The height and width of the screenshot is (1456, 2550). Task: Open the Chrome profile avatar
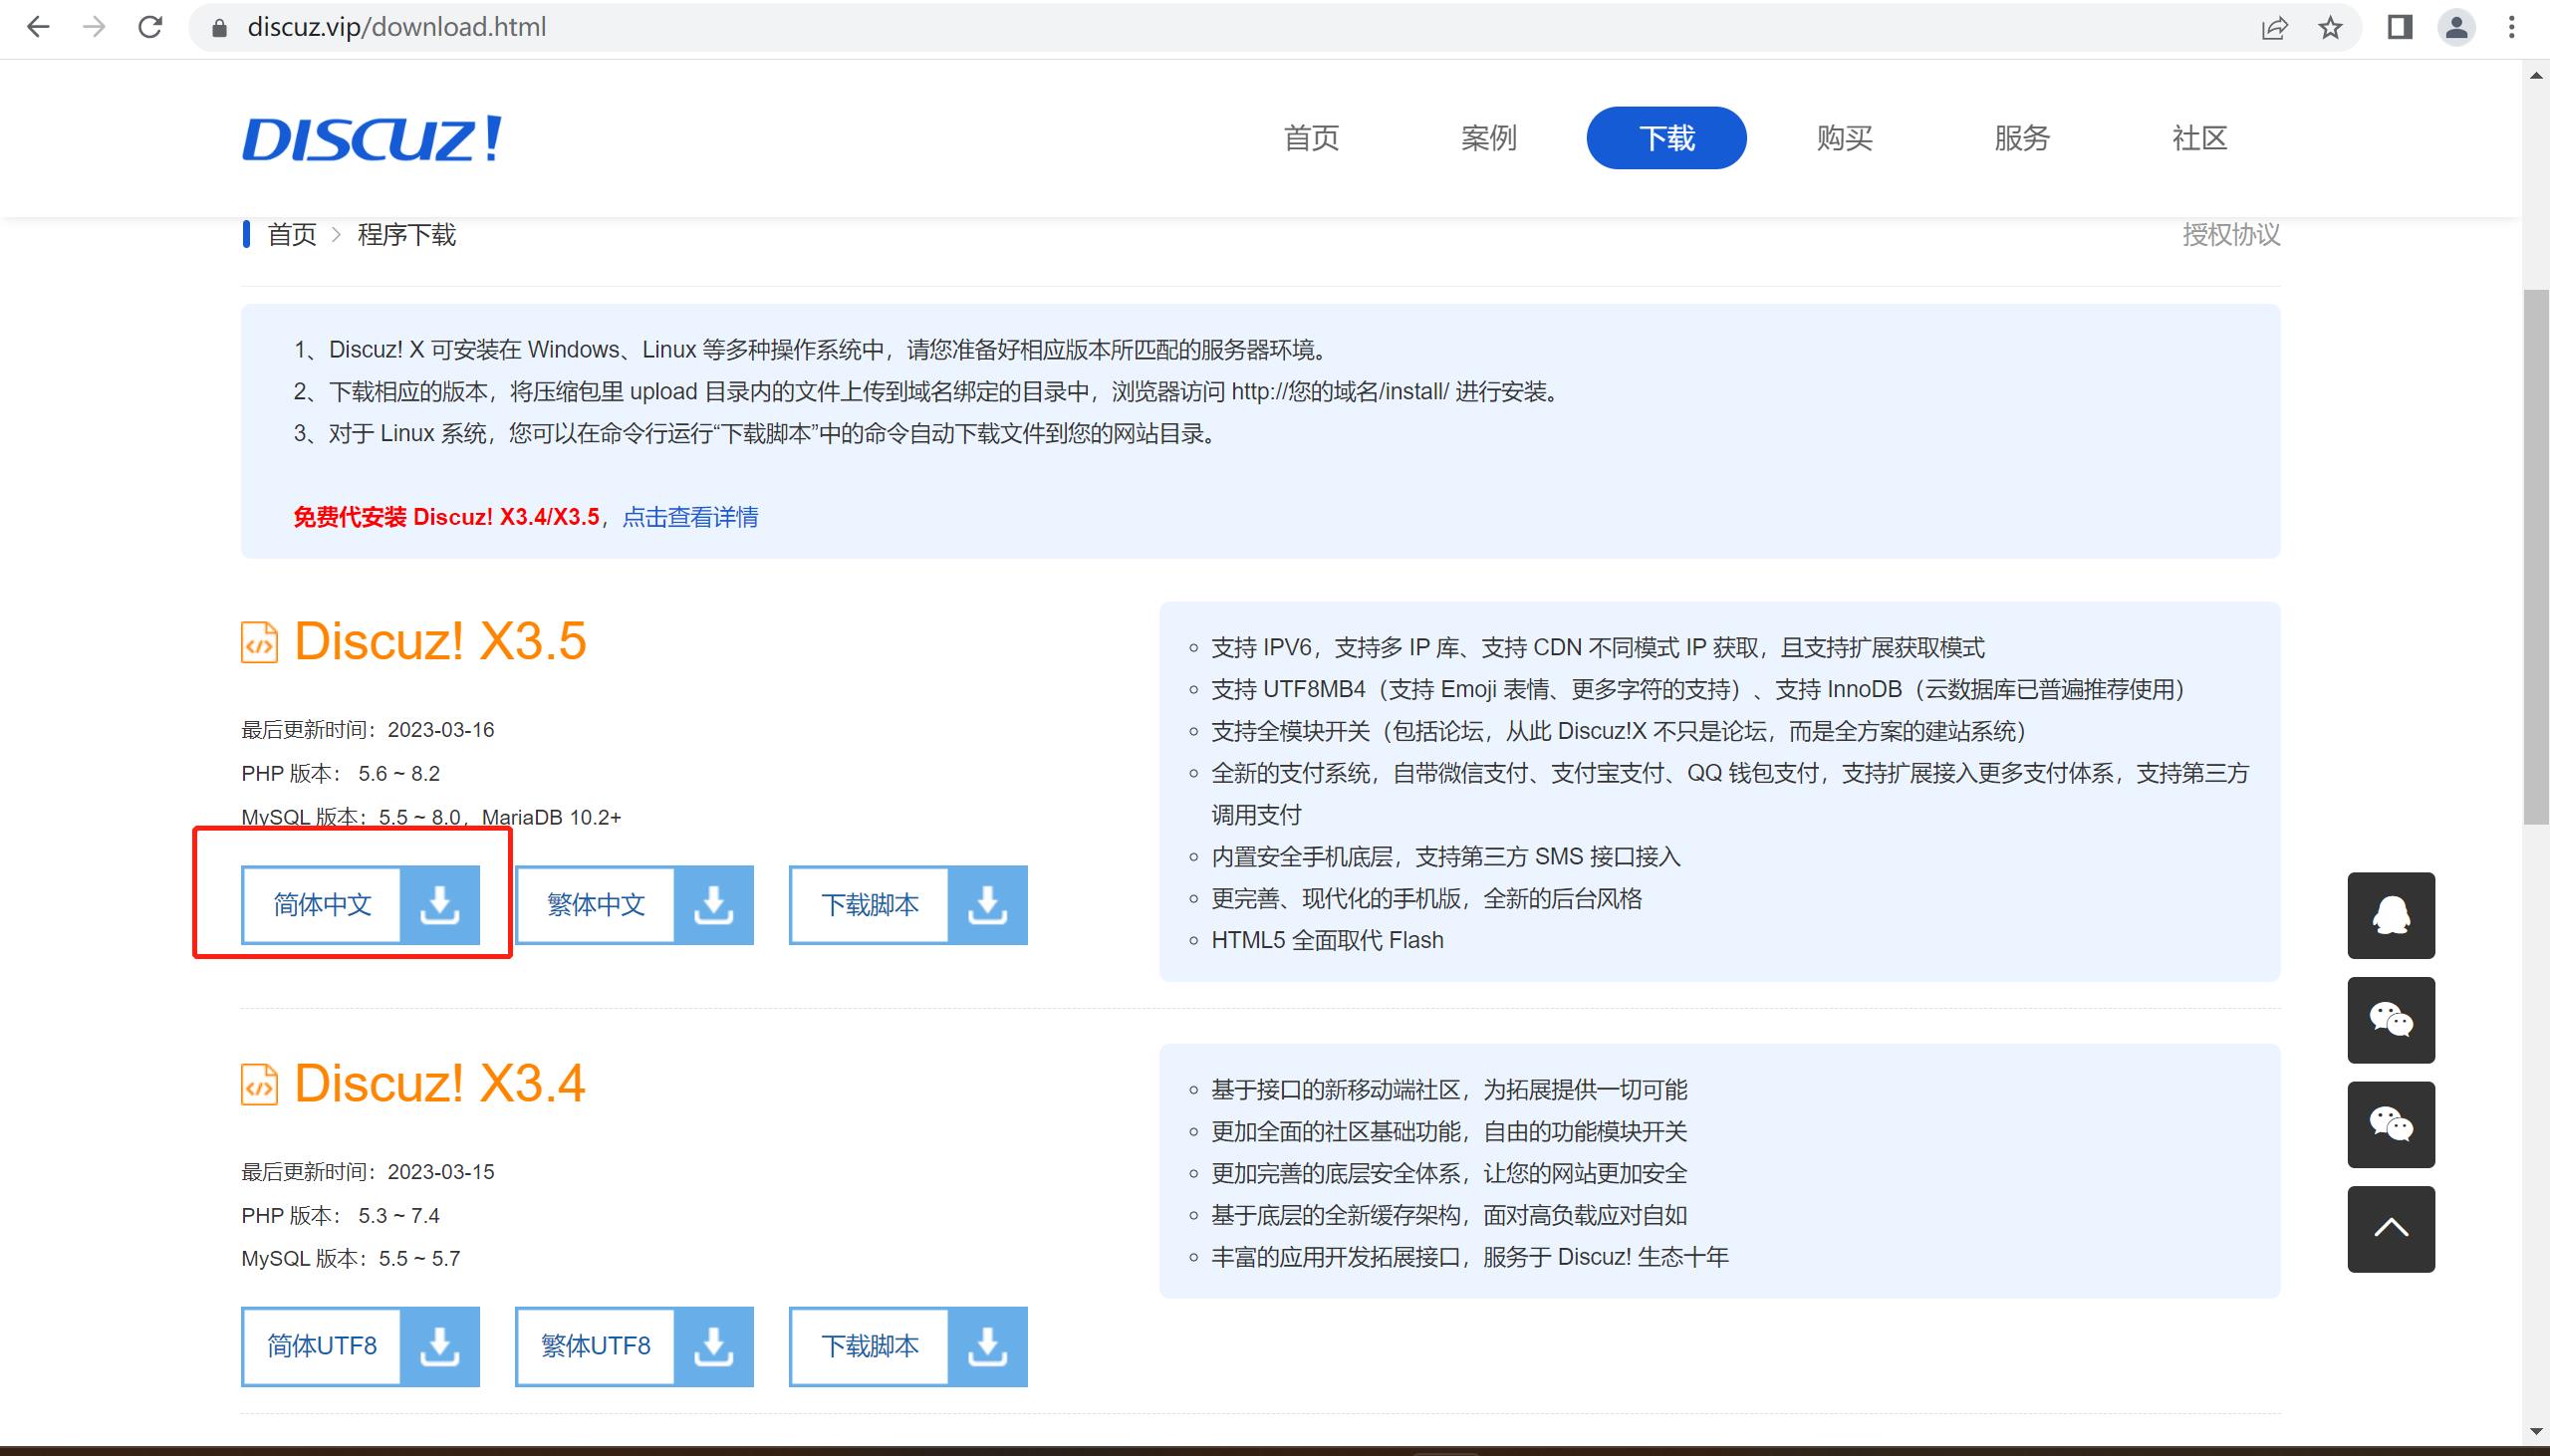(2456, 27)
